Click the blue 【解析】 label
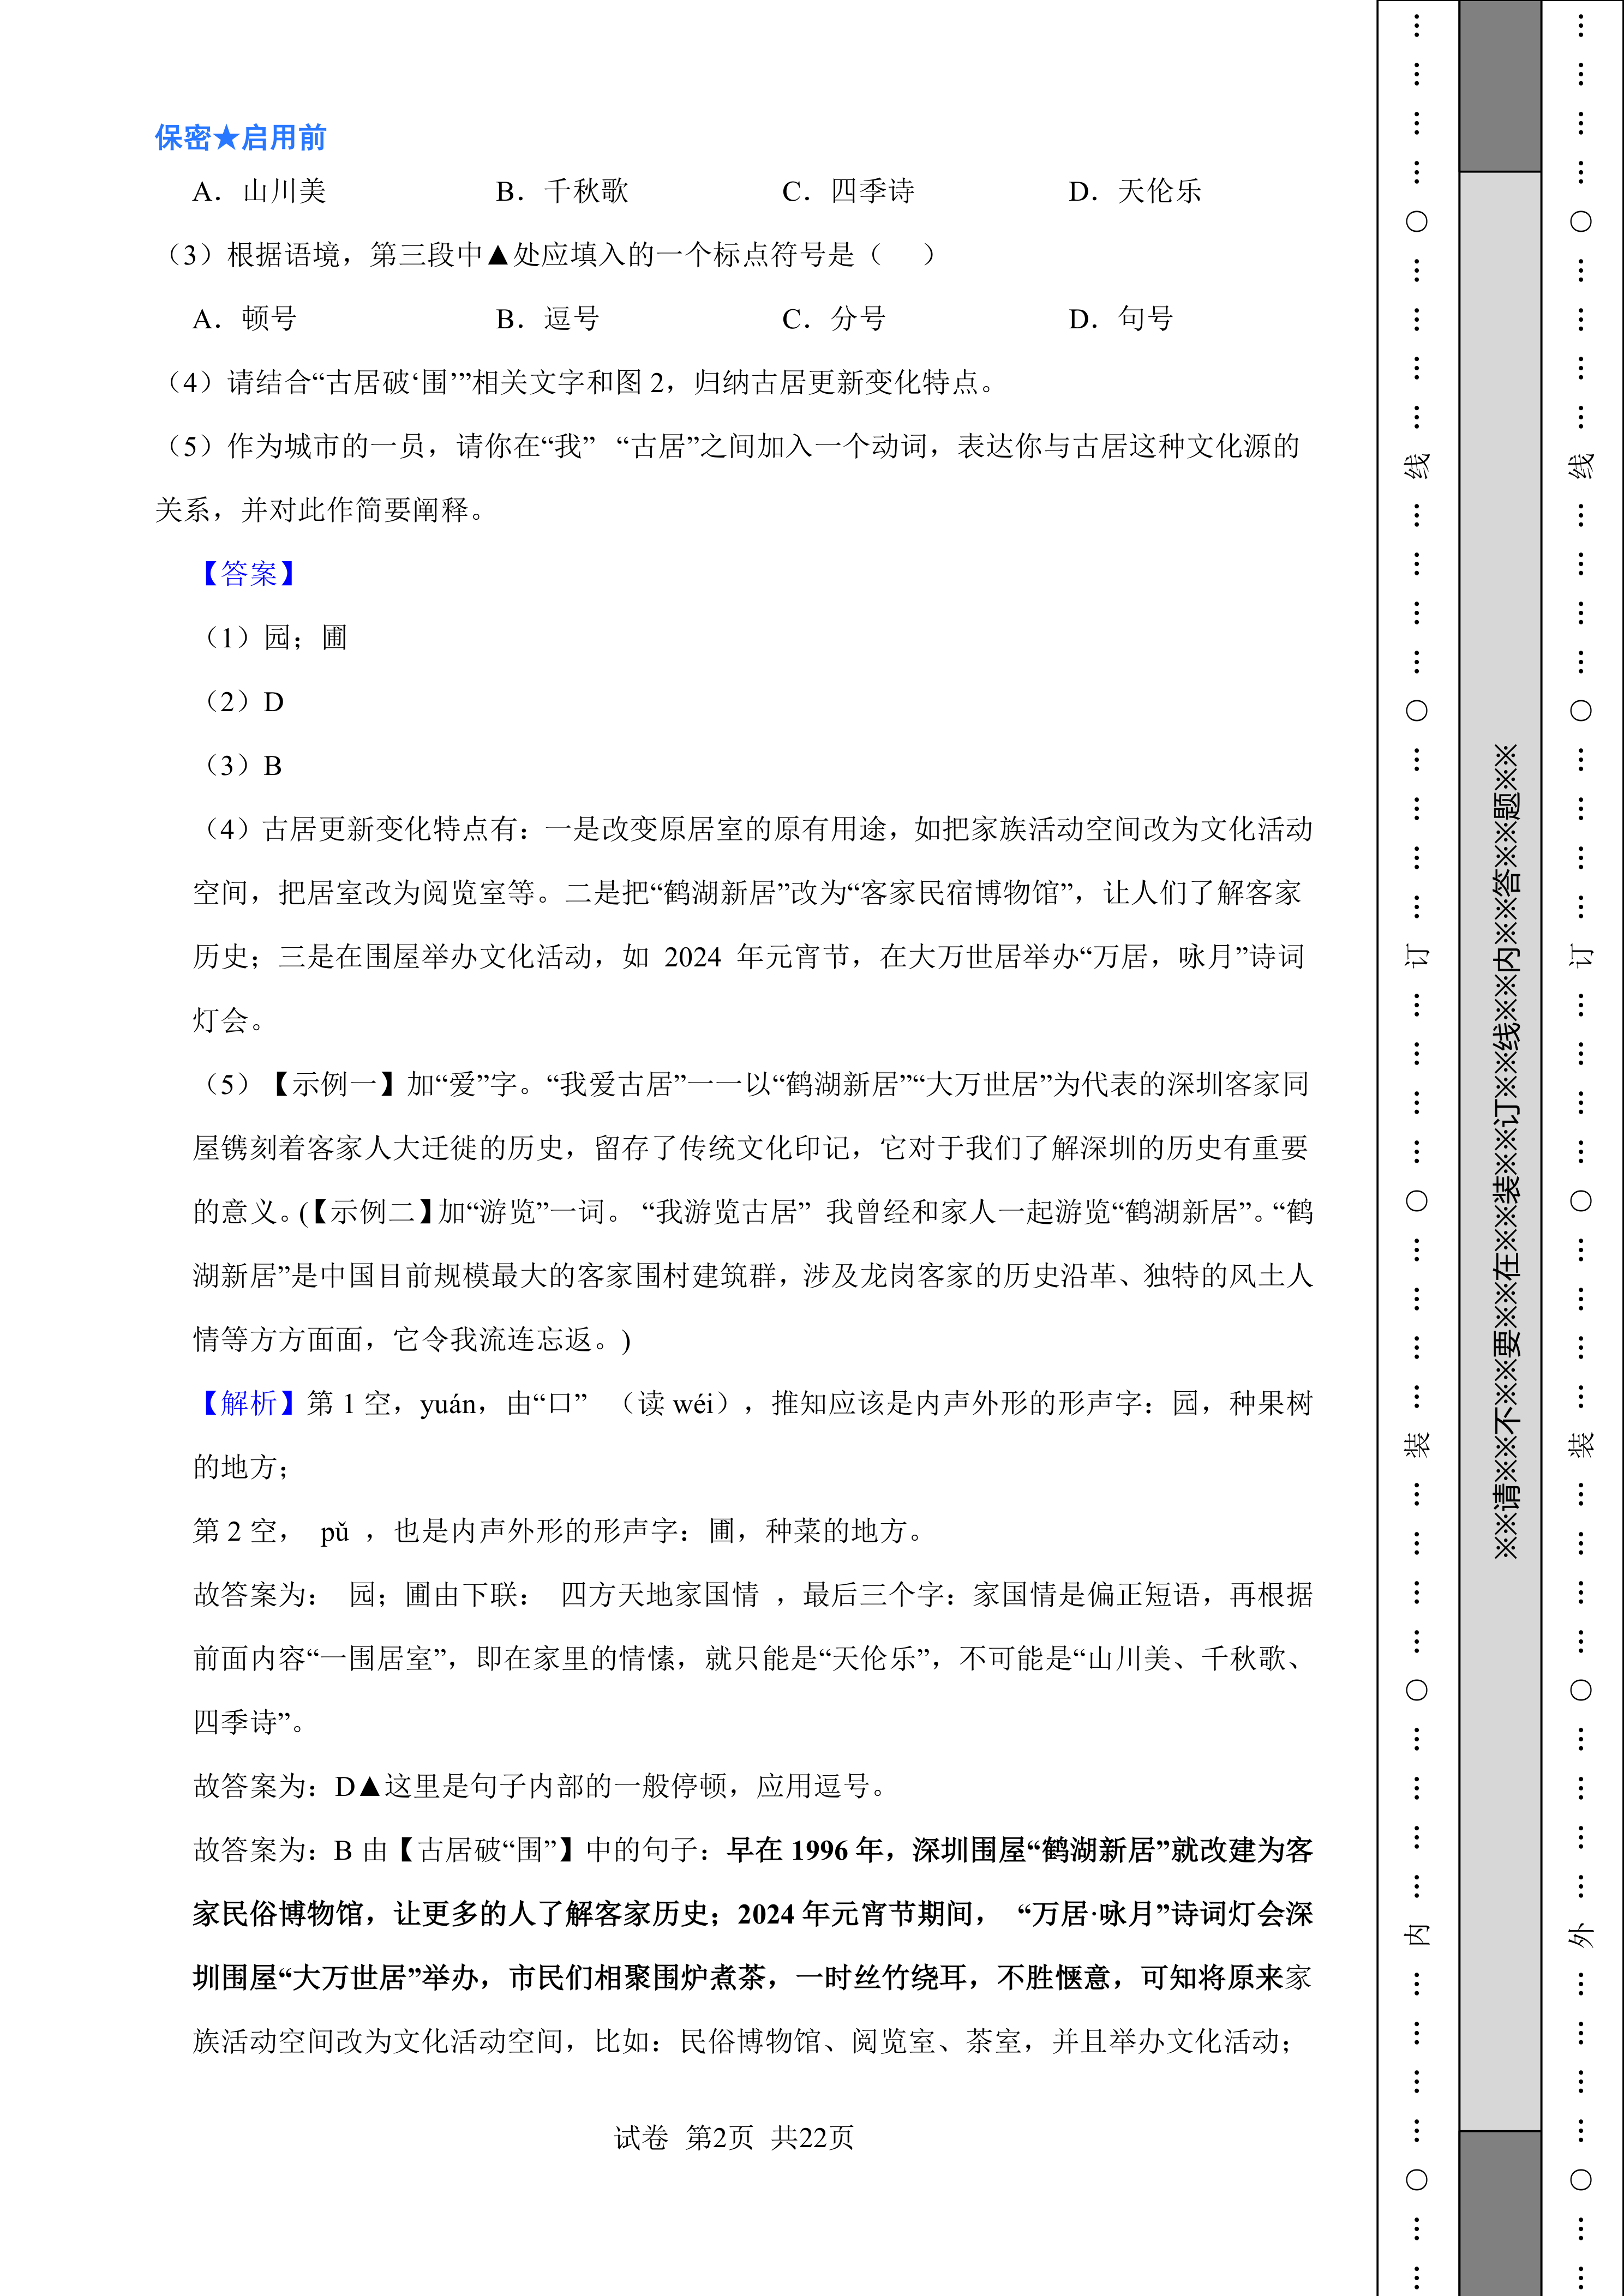The width and height of the screenshot is (1624, 2296). point(249,1403)
